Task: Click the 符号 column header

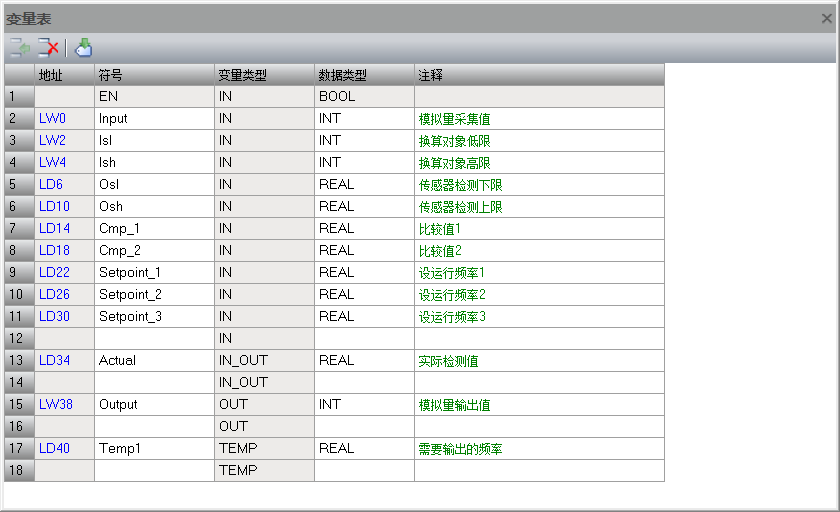Action: click(x=154, y=75)
